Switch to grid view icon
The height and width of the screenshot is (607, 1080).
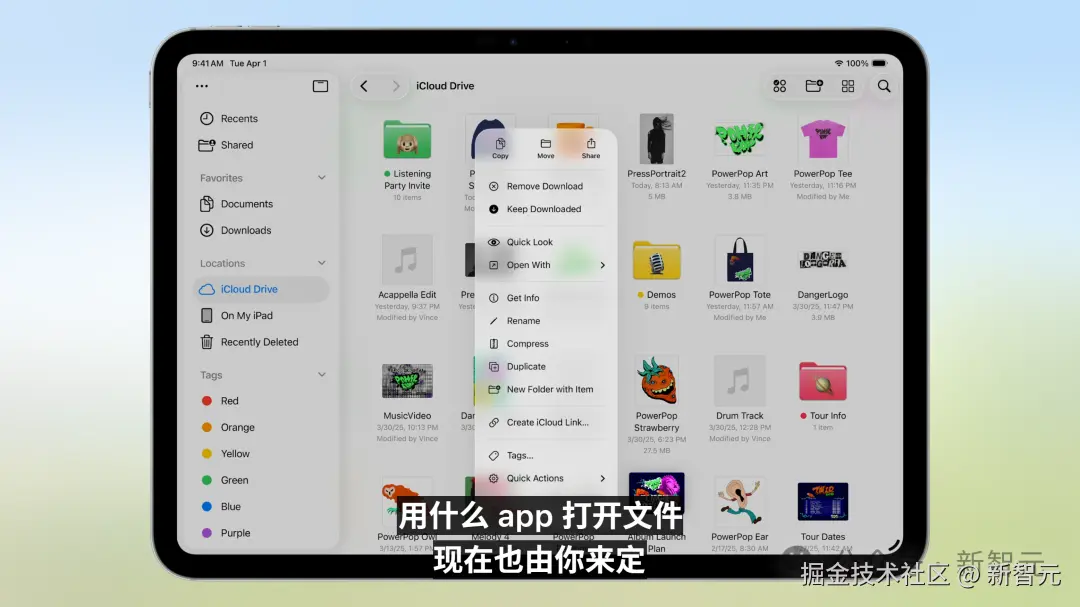[848, 86]
